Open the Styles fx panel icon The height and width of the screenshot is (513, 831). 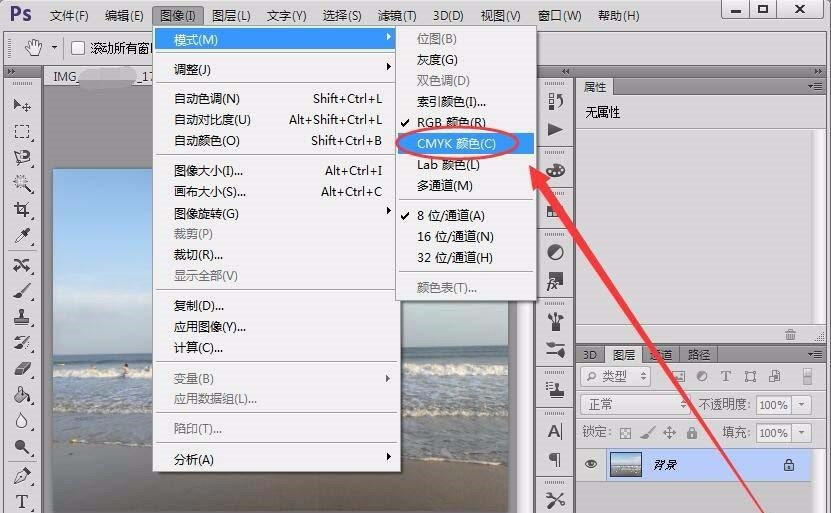(556, 283)
